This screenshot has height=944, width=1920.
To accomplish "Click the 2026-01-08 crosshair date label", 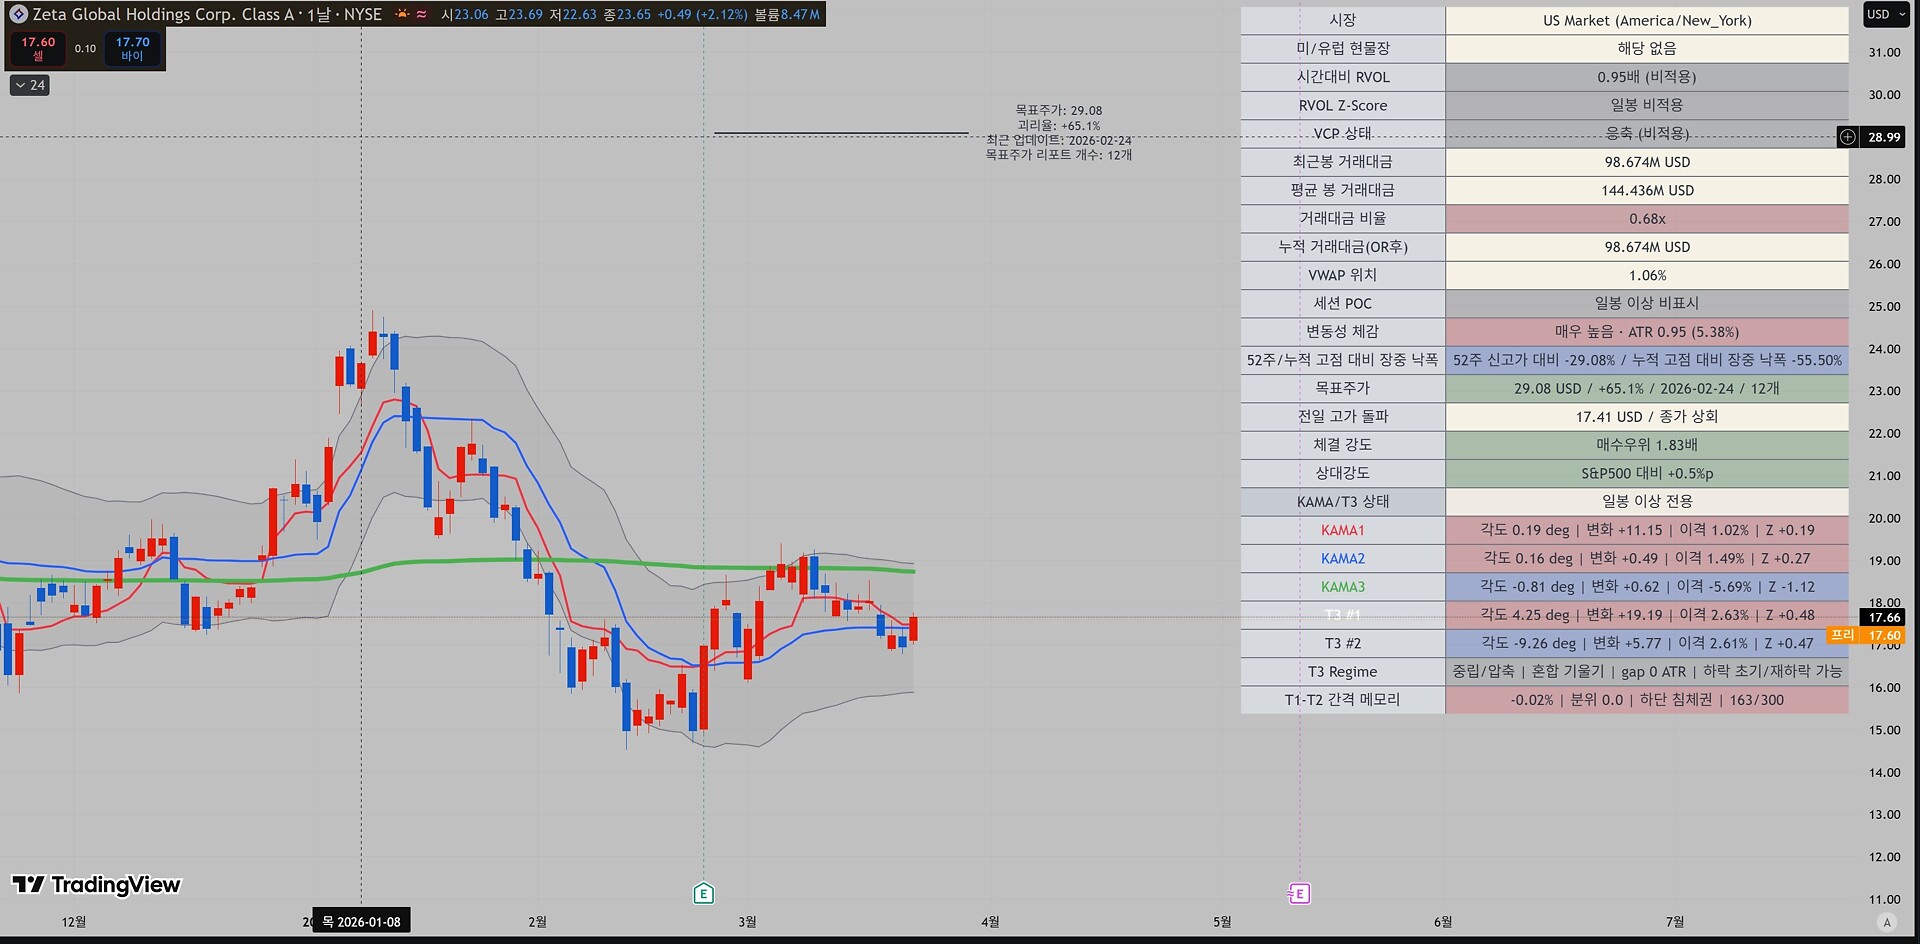I will [x=361, y=922].
